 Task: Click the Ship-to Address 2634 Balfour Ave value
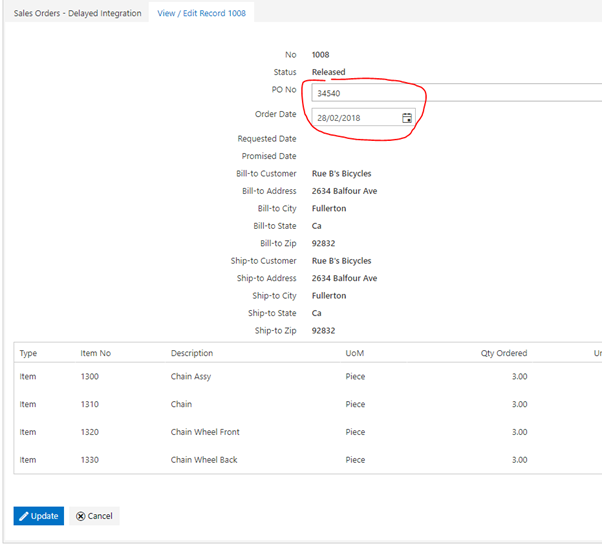(x=344, y=278)
